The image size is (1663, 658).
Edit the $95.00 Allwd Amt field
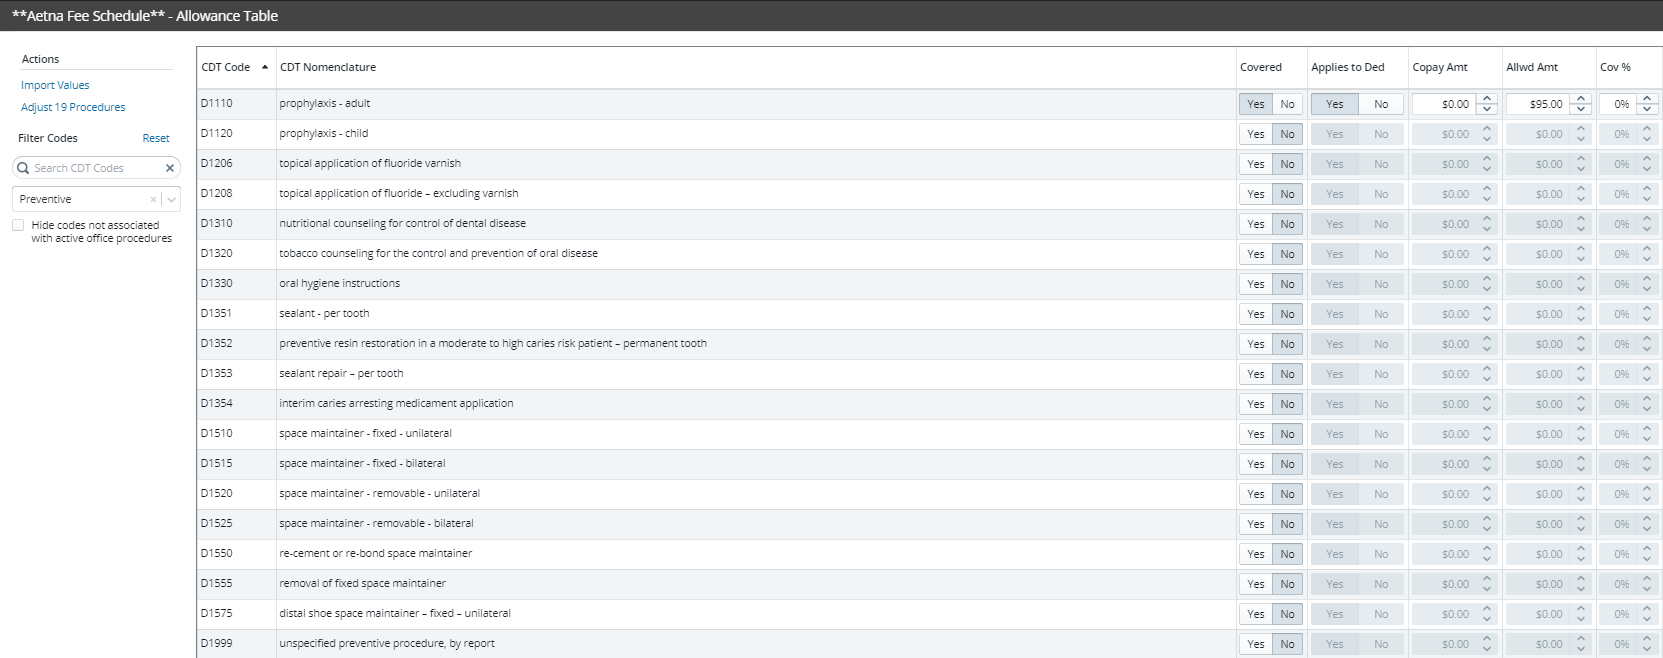tap(1540, 104)
